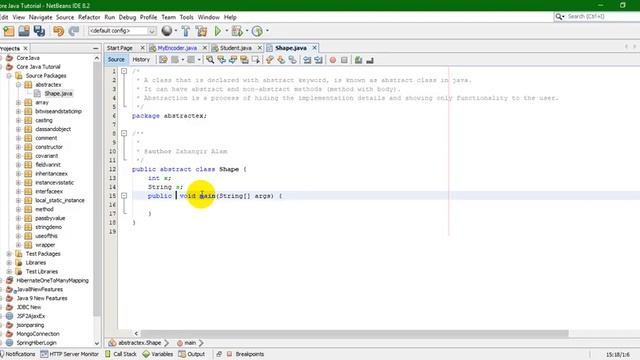Open the Navigate menu

coord(40,17)
